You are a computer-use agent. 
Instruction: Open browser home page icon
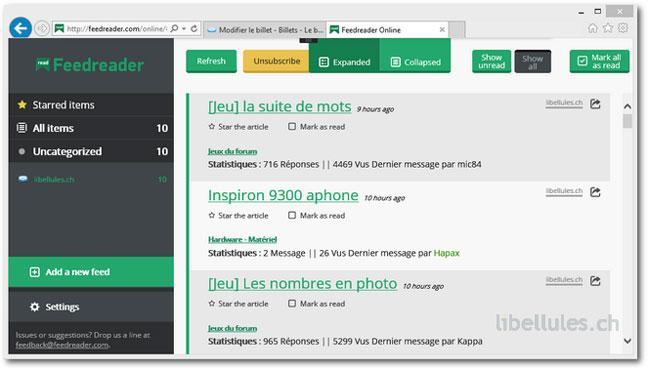point(593,28)
